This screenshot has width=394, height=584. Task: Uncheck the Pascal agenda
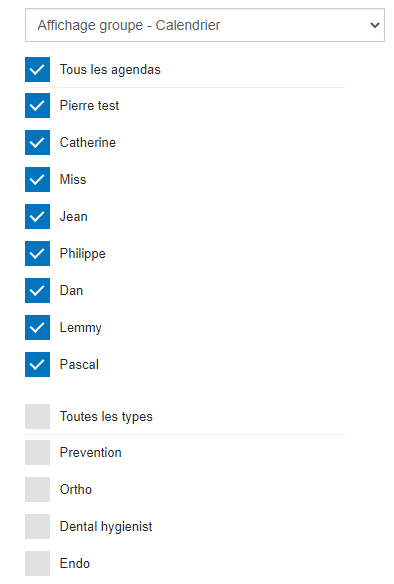(x=37, y=364)
